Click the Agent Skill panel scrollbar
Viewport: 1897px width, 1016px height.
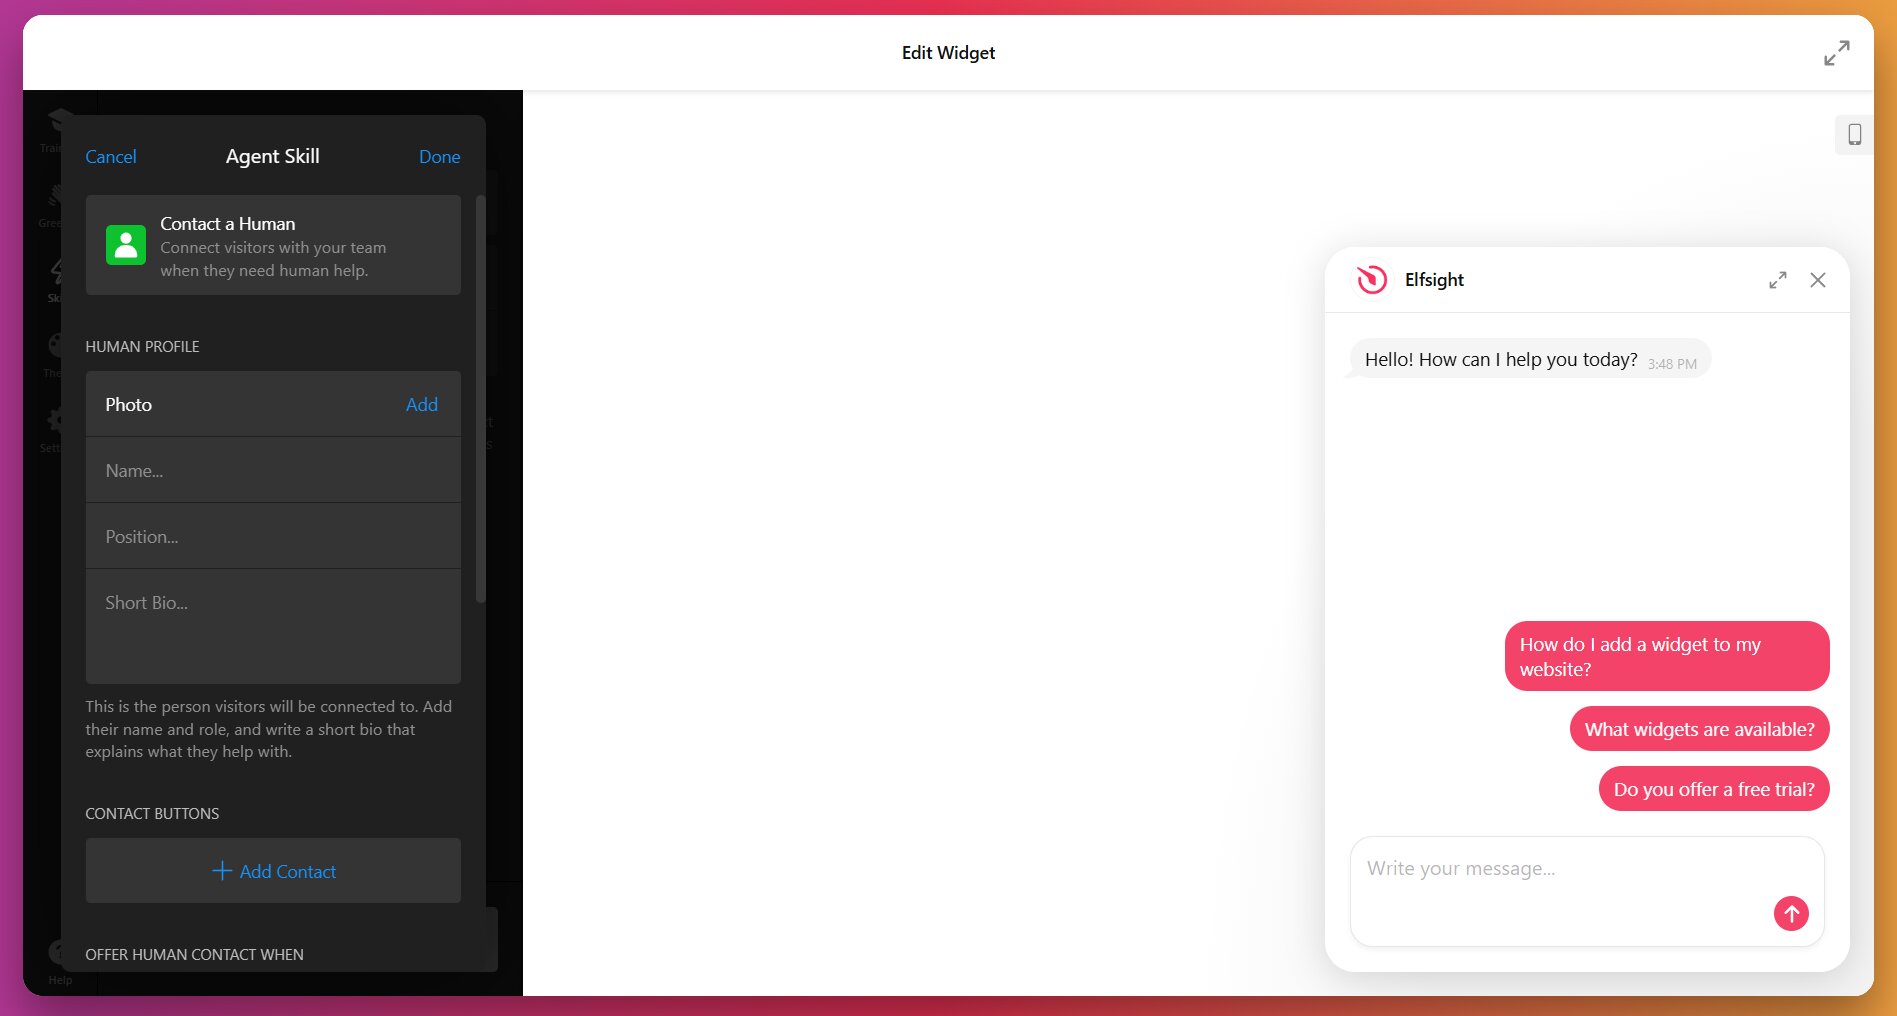(x=481, y=400)
